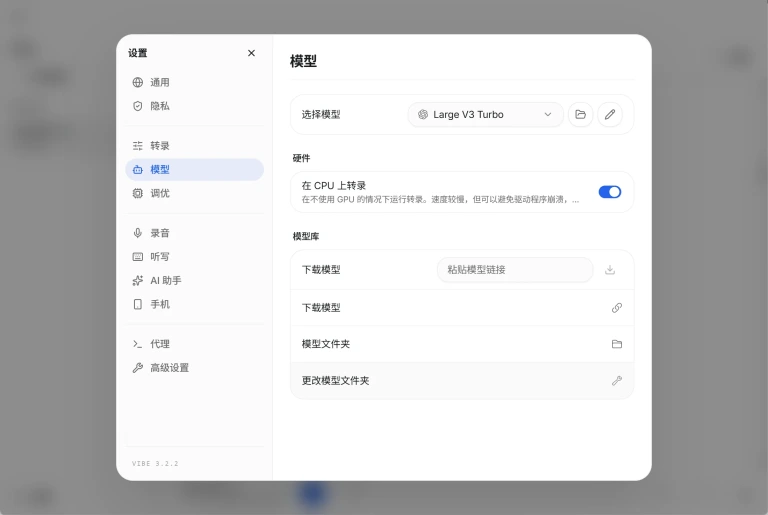768x515 pixels.
Task: Click the shield icon beside 隐私
Action: coord(138,106)
